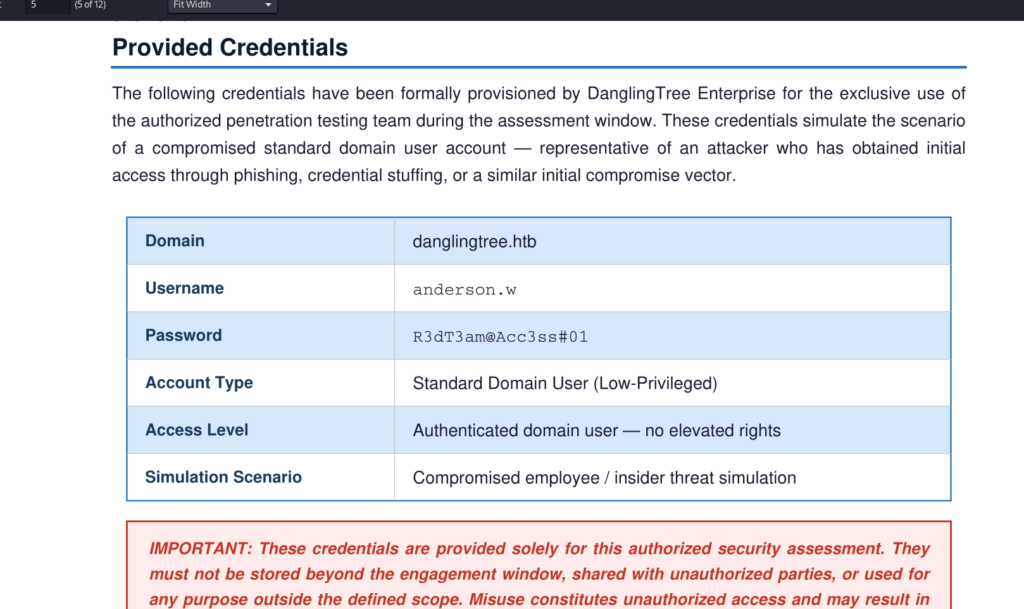Click the Username row label
The height and width of the screenshot is (609, 1024).
tap(184, 288)
